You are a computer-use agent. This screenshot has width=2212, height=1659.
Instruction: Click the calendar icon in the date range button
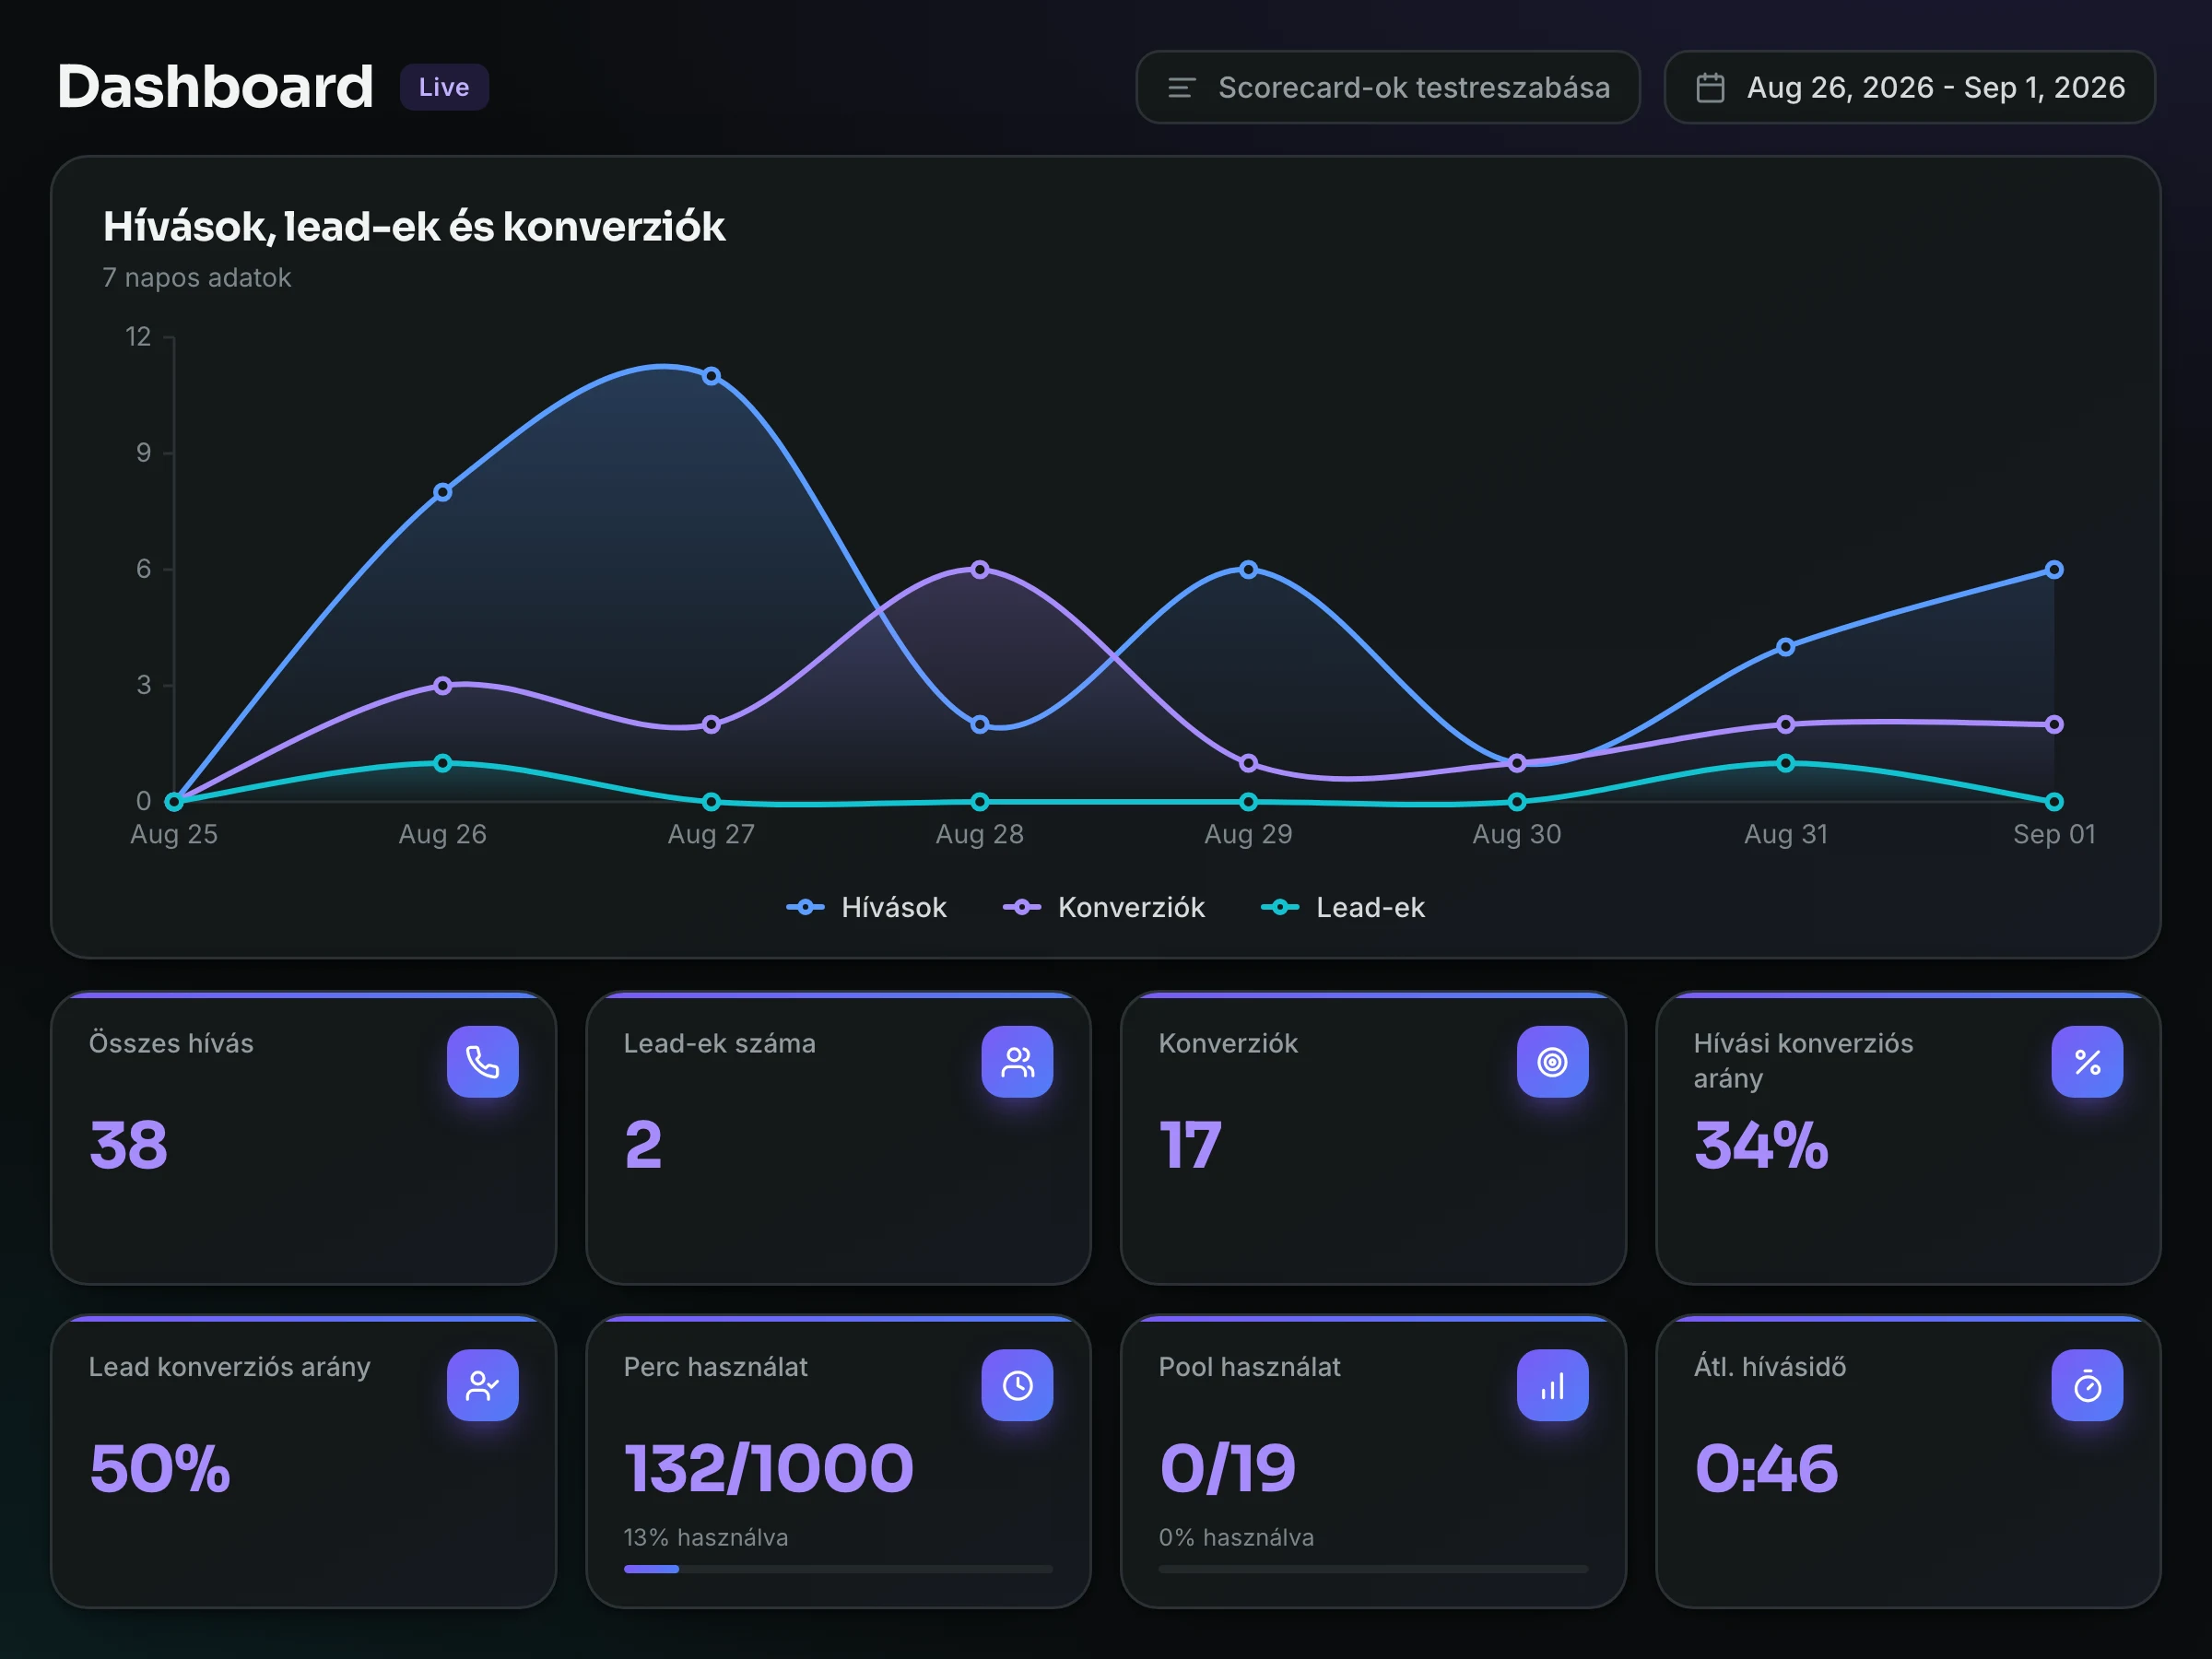click(x=1710, y=88)
